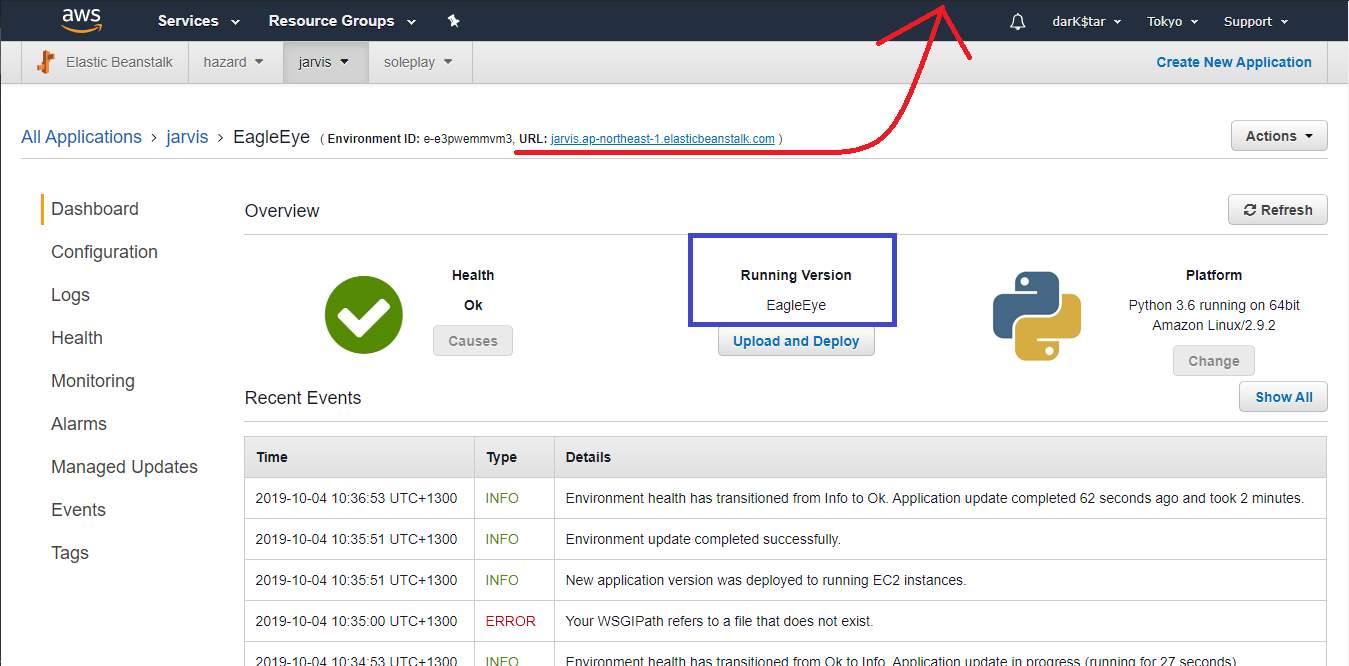Click 'New application version was deployed' detail

click(x=766, y=580)
